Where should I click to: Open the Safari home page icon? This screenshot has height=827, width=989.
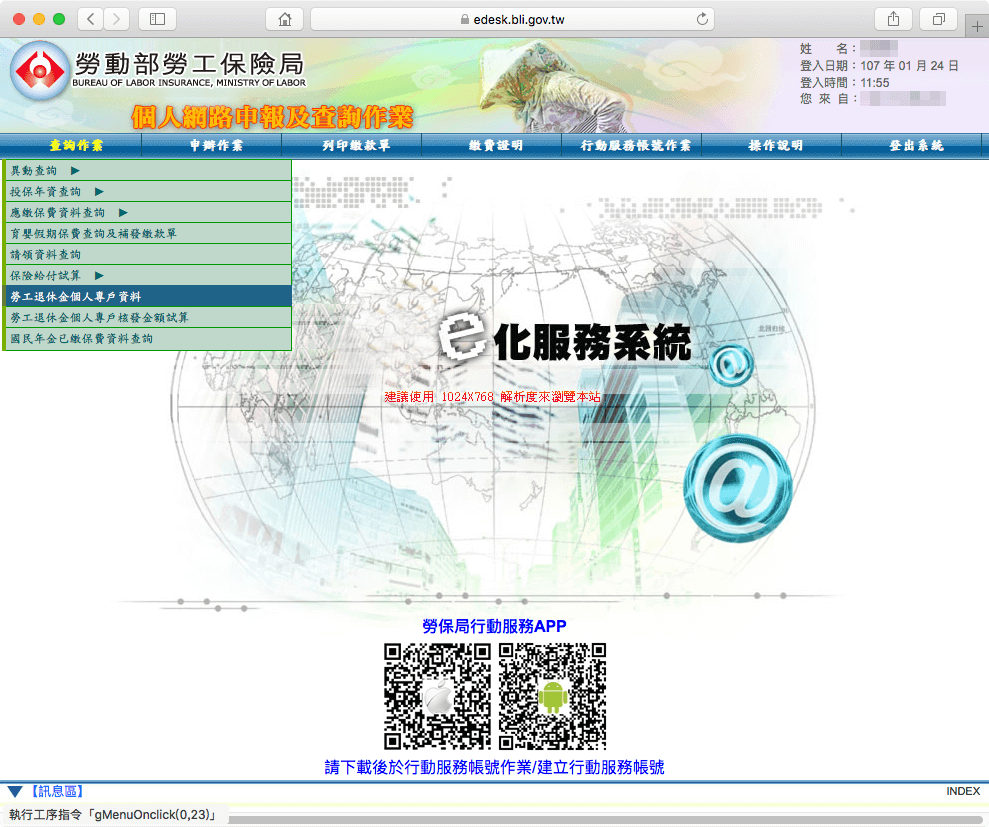284,19
